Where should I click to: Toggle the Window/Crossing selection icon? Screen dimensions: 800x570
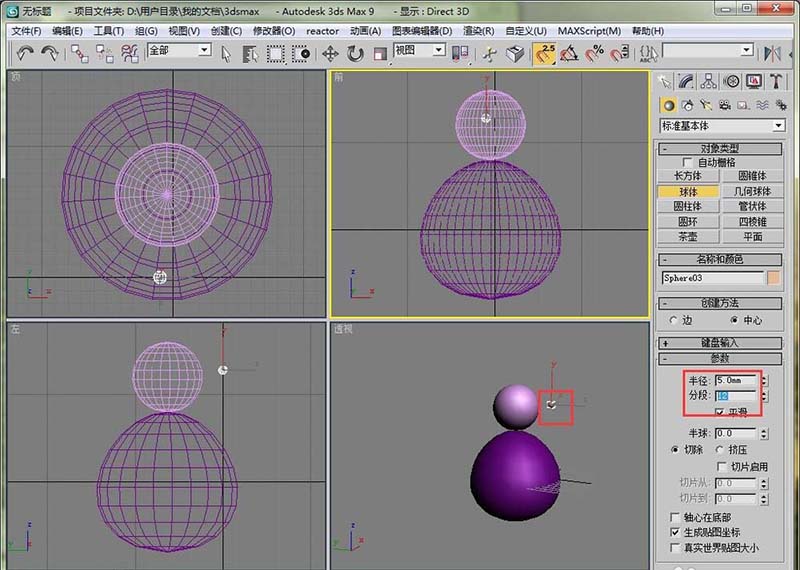[x=300, y=53]
